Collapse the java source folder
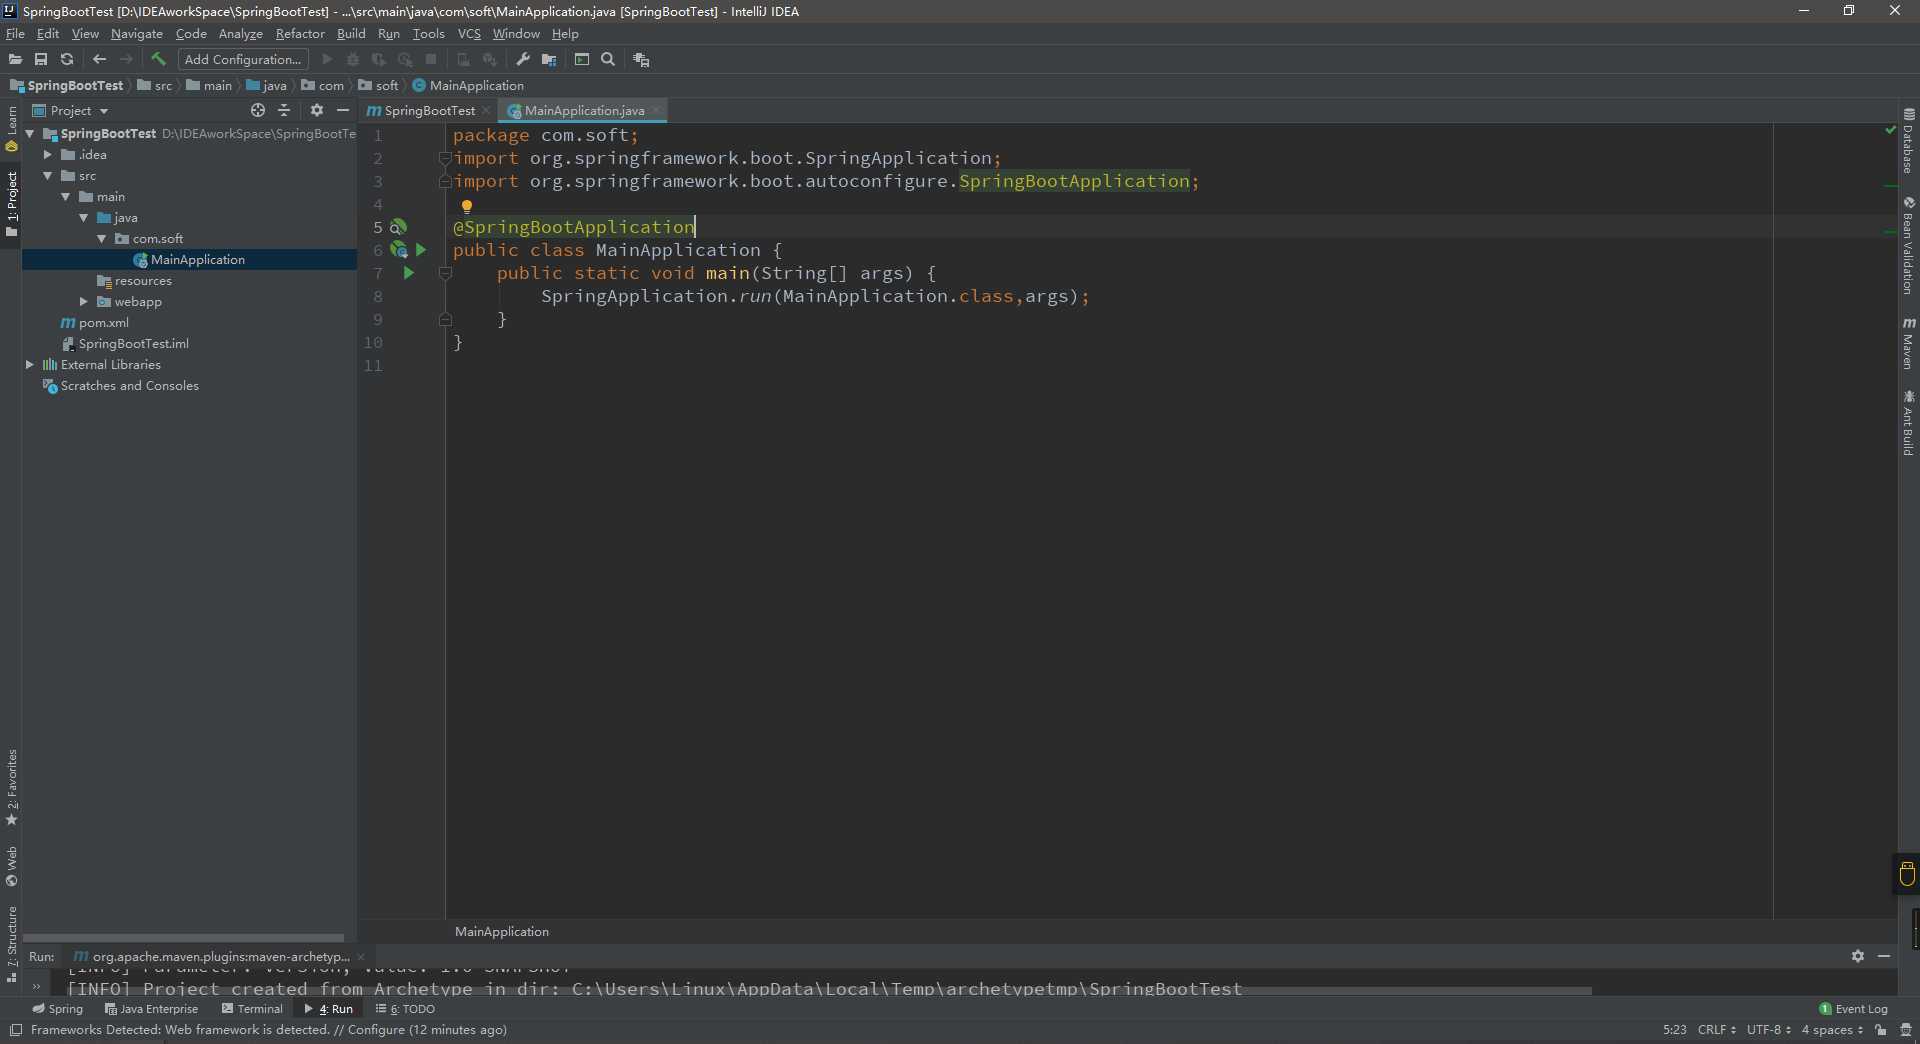The image size is (1920, 1044). (x=83, y=218)
